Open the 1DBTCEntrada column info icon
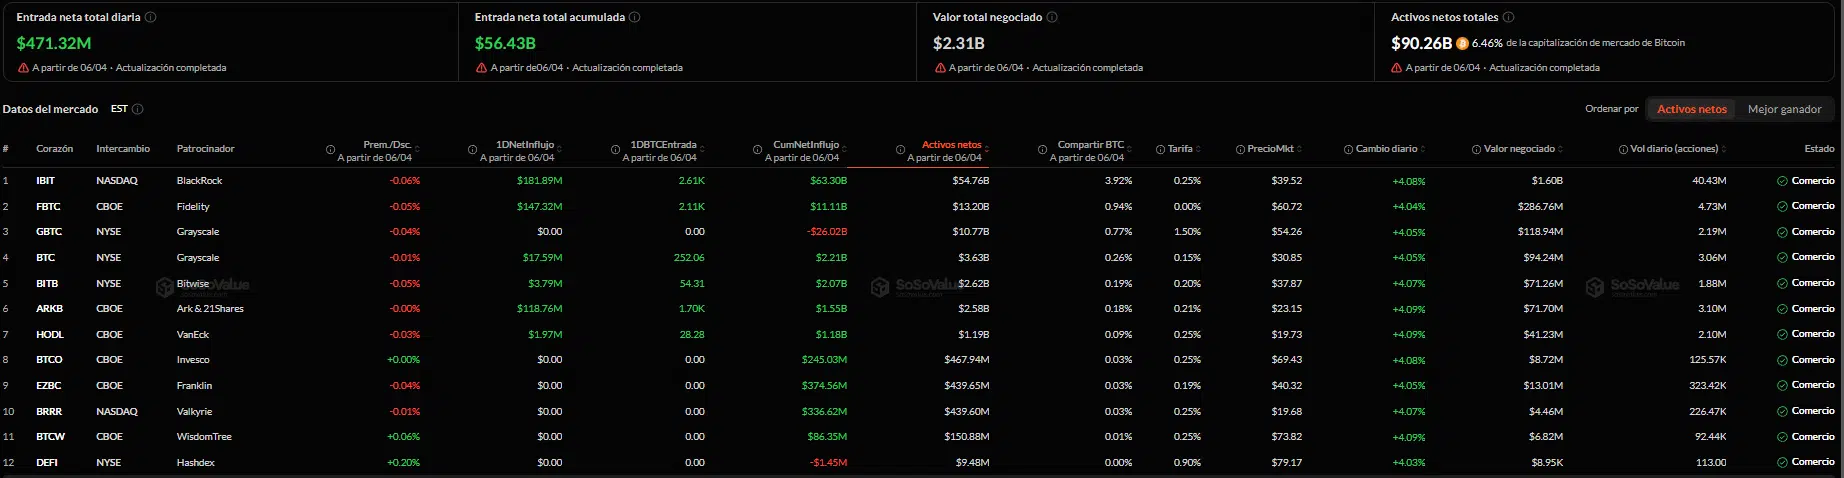Viewport: 1844px width, 478px height. (615, 150)
